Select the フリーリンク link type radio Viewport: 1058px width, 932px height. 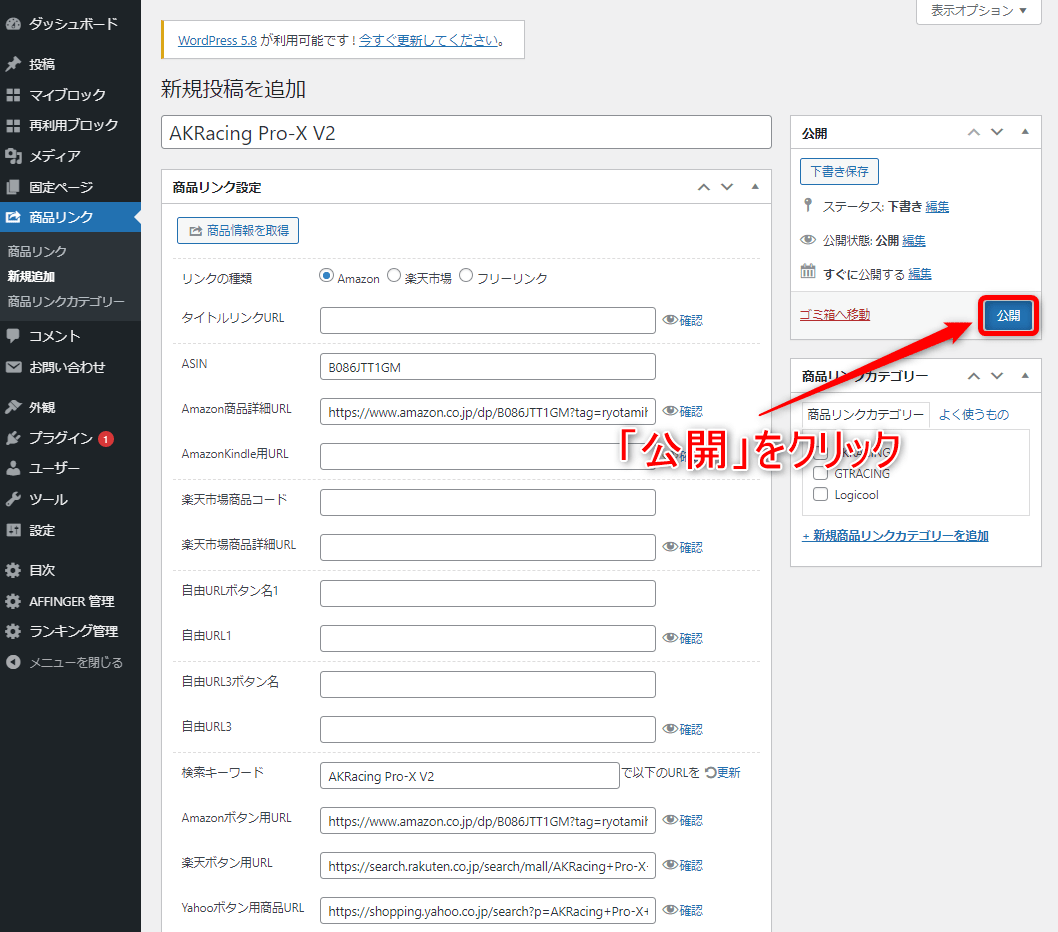[x=466, y=276]
